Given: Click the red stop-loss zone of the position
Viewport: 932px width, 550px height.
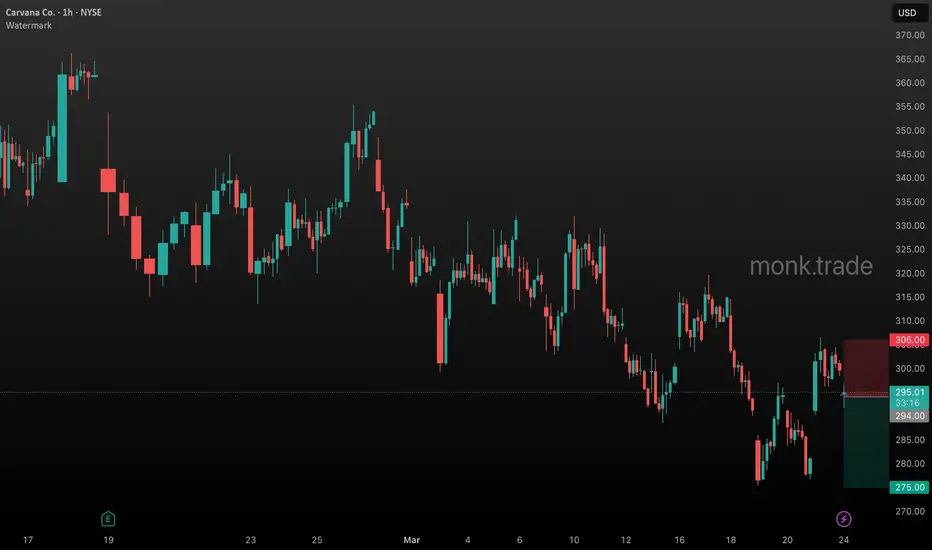Looking at the screenshot, I should (866, 366).
